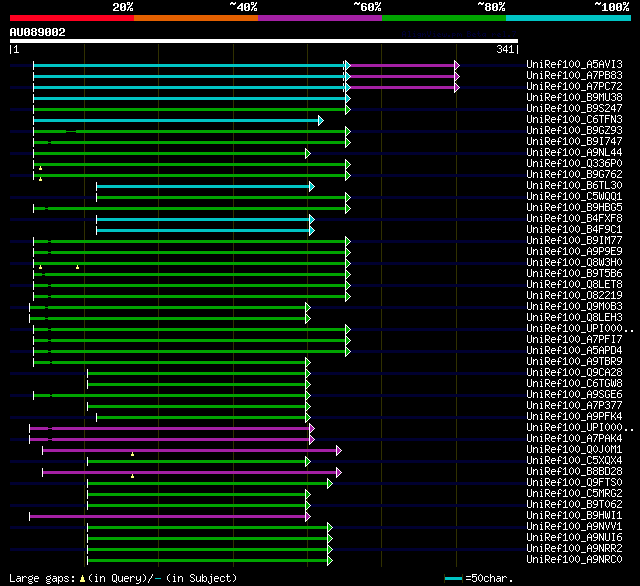The width and height of the screenshot is (640, 586).
Task: Click query gap marker under Q336P0 bar
Action: point(40,168)
